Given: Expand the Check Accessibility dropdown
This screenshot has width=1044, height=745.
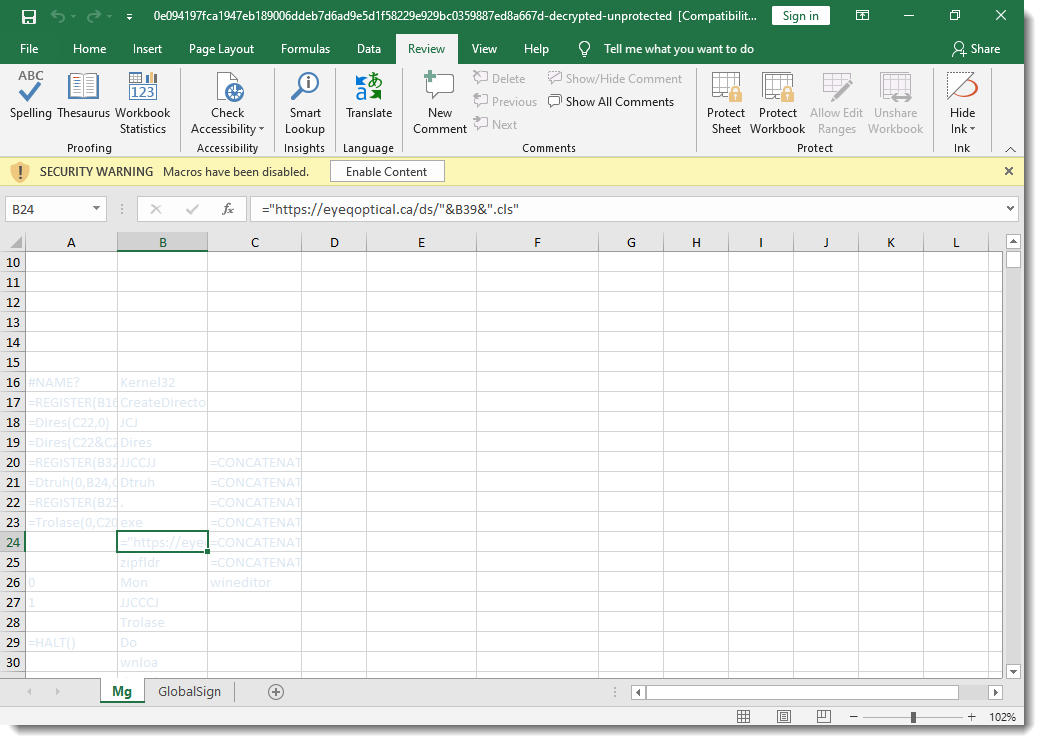Looking at the screenshot, I should coord(261,129).
